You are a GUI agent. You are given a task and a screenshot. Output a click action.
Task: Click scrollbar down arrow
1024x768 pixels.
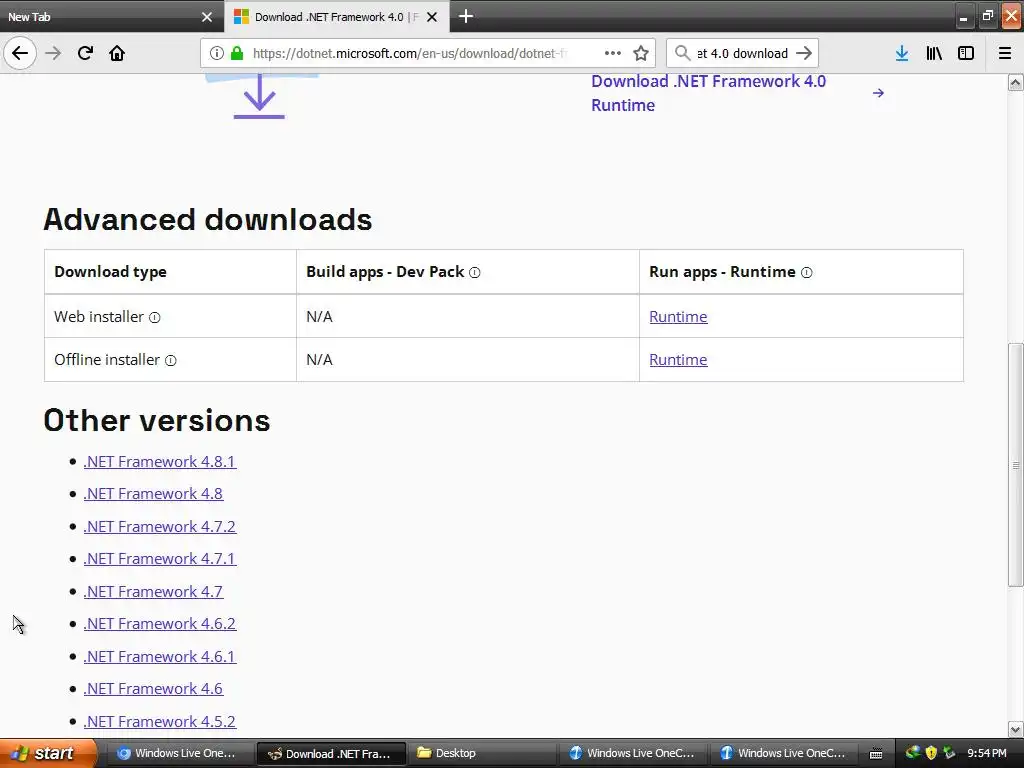coord(1016,729)
